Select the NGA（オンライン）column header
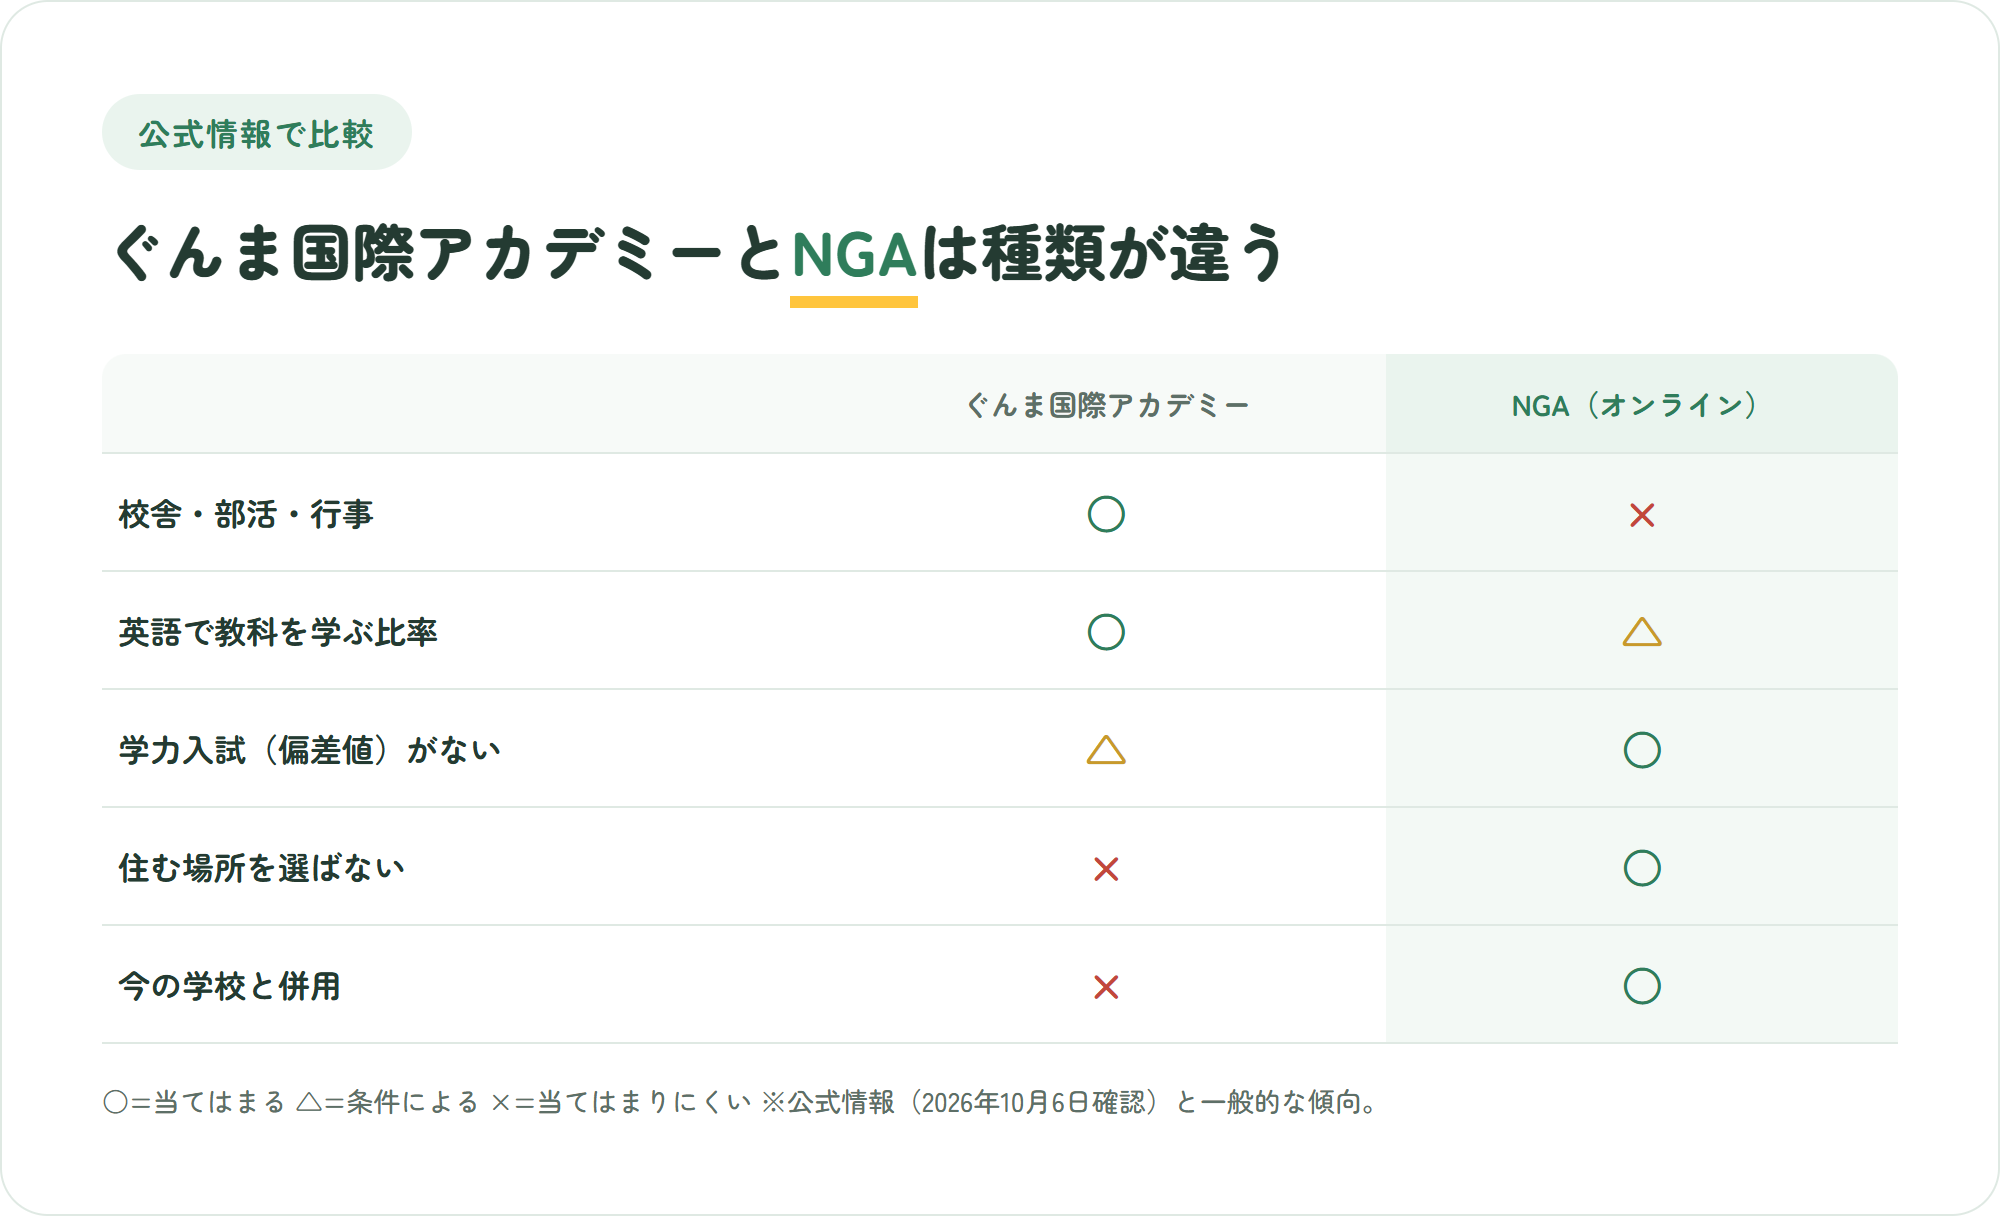Viewport: 2000px width, 1216px height. tap(1641, 405)
